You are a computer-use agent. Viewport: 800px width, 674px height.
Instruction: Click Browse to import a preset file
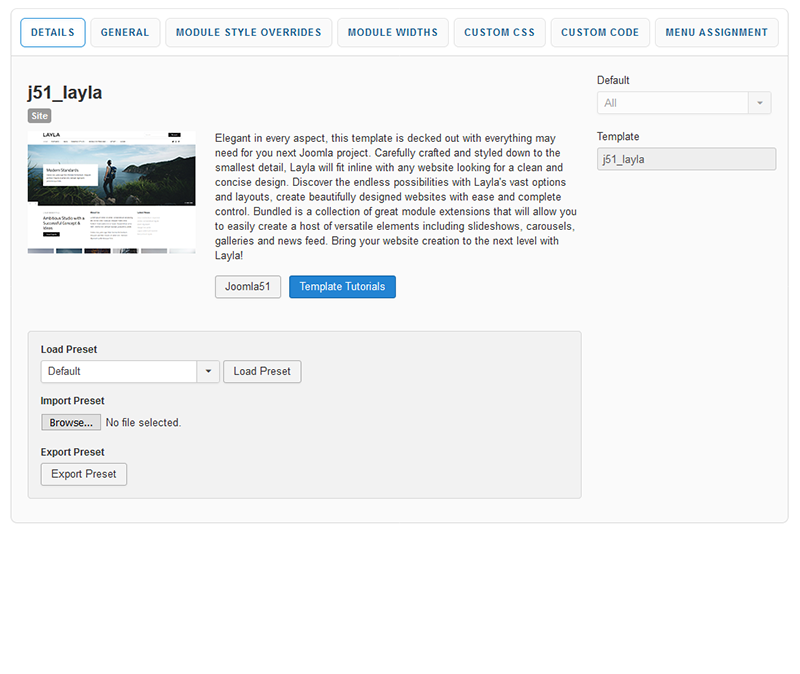click(x=71, y=423)
